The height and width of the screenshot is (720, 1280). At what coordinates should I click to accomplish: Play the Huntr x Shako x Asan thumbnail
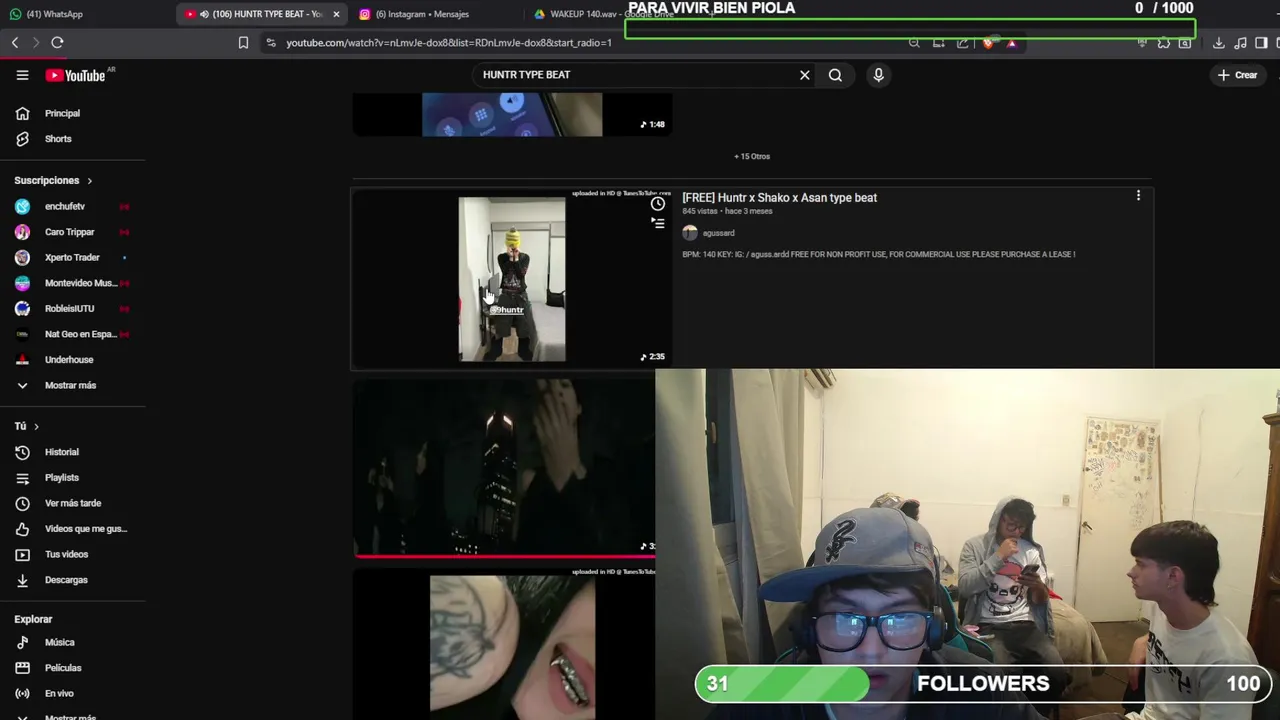point(512,279)
